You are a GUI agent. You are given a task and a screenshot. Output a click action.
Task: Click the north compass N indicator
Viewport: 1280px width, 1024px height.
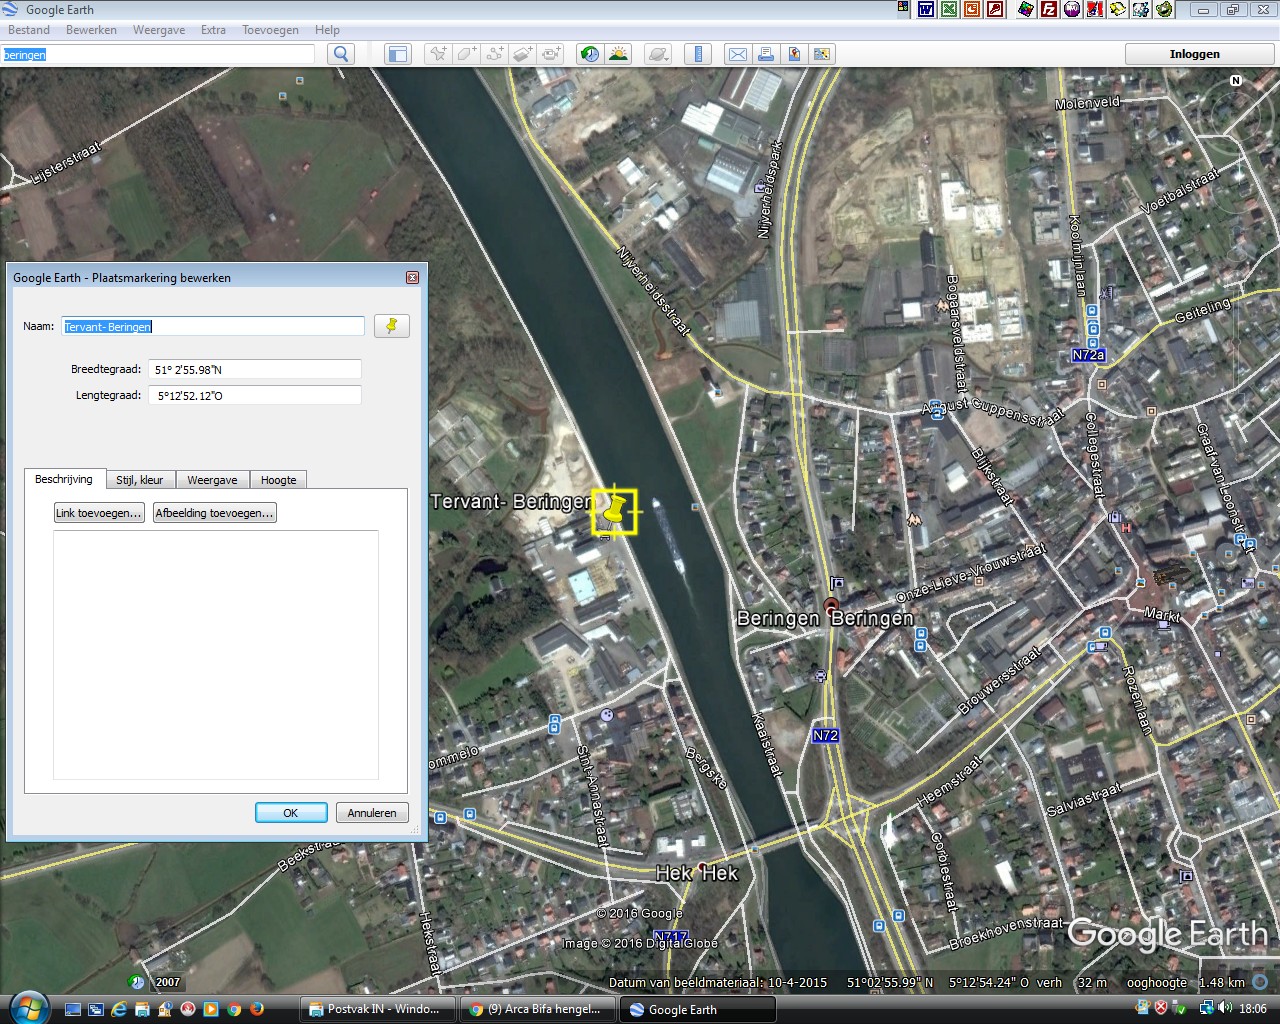tap(1236, 81)
